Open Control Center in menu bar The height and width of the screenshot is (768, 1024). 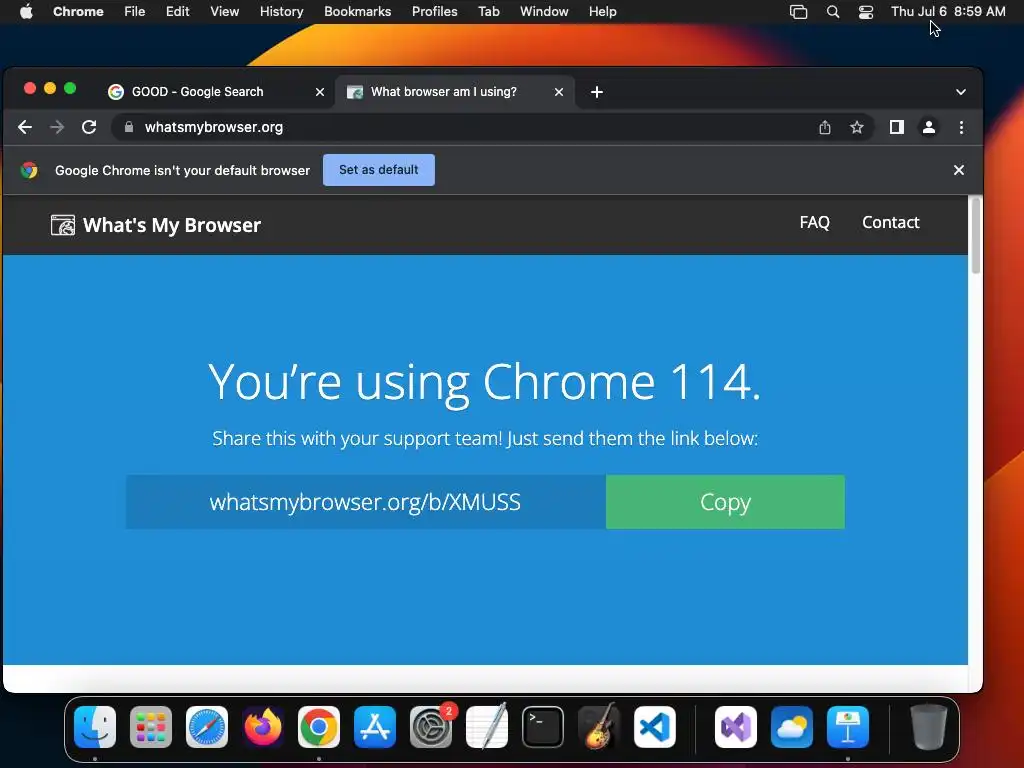tap(866, 12)
